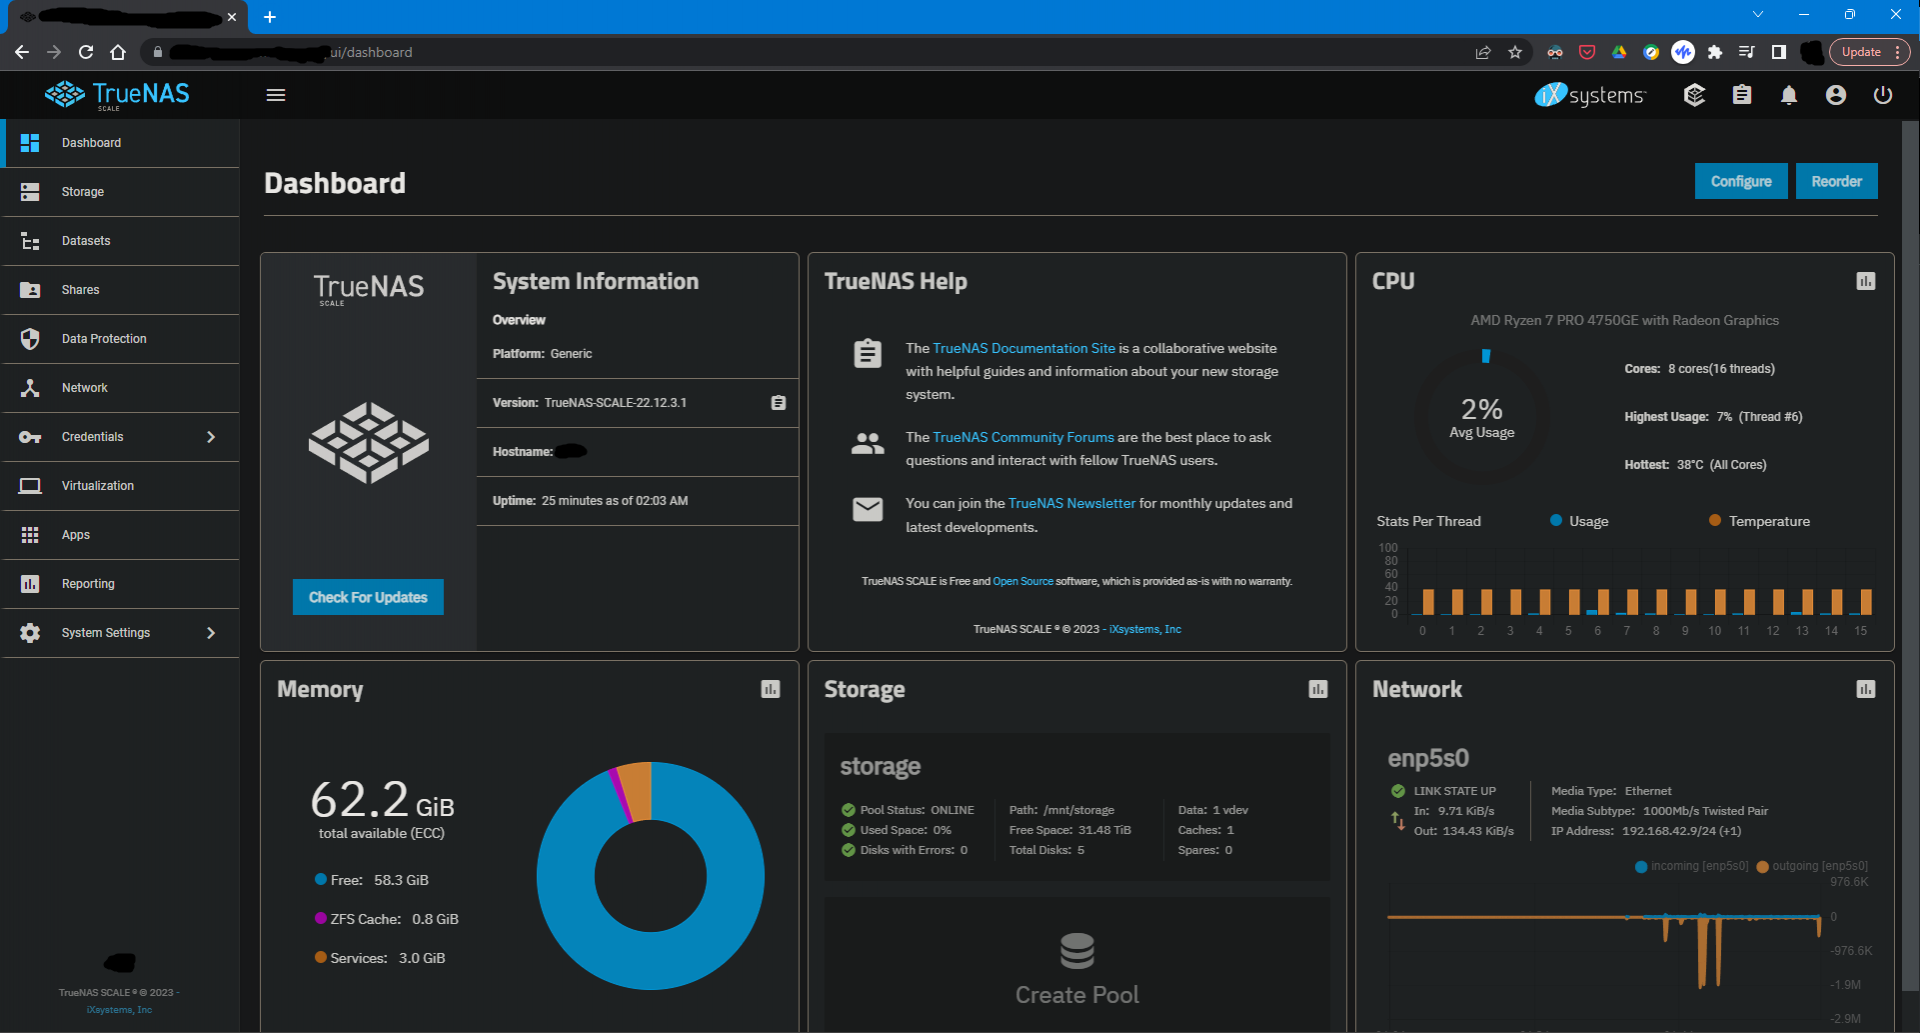Image resolution: width=1920 pixels, height=1033 pixels.
Task: Toggle Temperature legend in CPU chart
Action: 1759,521
